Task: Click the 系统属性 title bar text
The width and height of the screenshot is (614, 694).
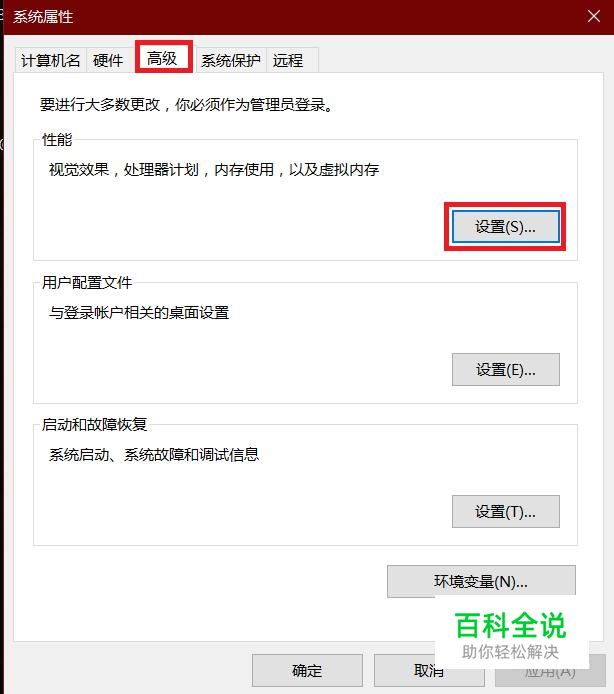Action: click(x=43, y=17)
